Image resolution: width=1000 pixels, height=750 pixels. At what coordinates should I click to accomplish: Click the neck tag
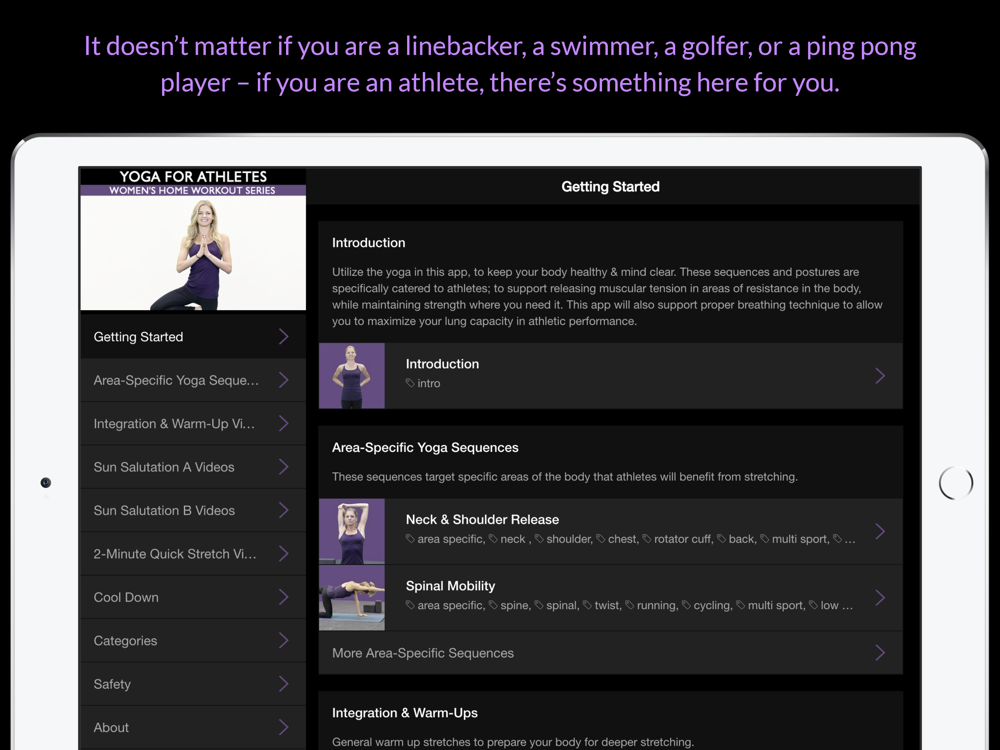point(509,539)
